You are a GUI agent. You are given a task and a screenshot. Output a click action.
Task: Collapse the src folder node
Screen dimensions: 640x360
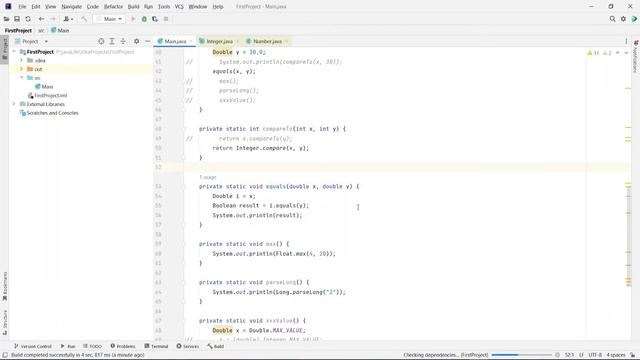[x=22, y=78]
